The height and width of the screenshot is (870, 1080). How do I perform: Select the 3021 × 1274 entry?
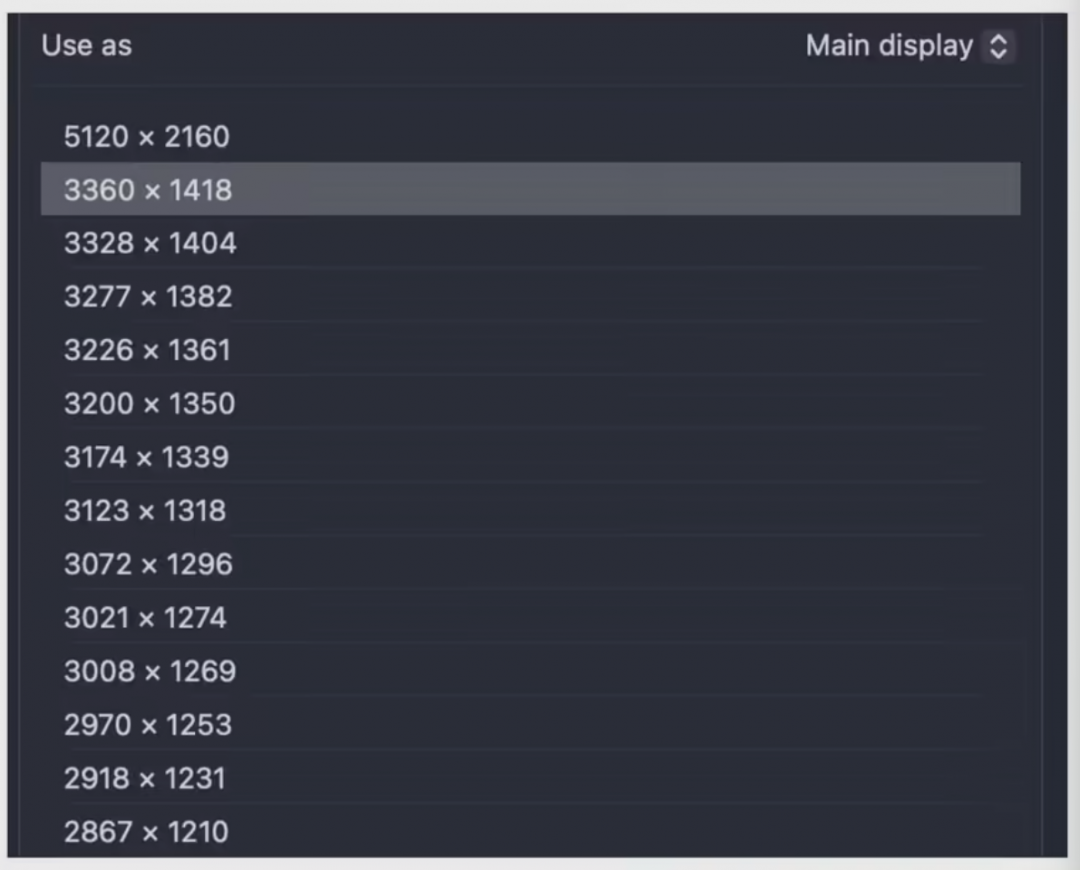tap(145, 618)
